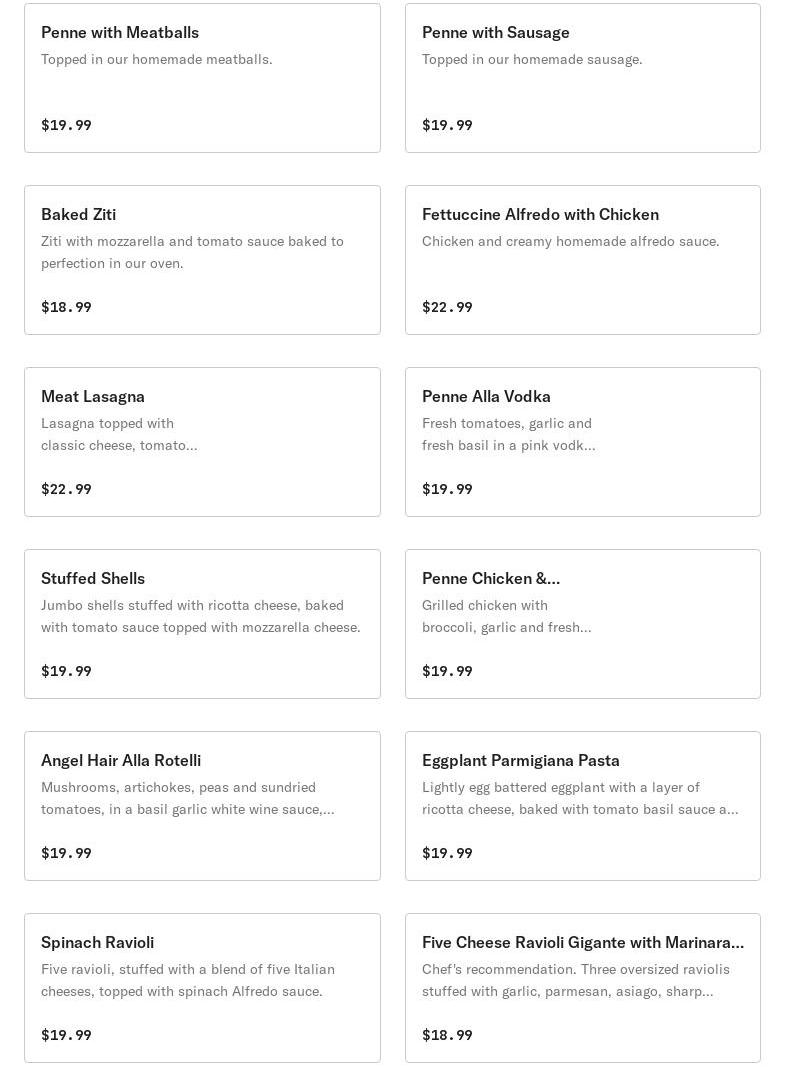Click the $22.99 price on Meat Lasagna
785x1089 pixels.
click(x=66, y=489)
